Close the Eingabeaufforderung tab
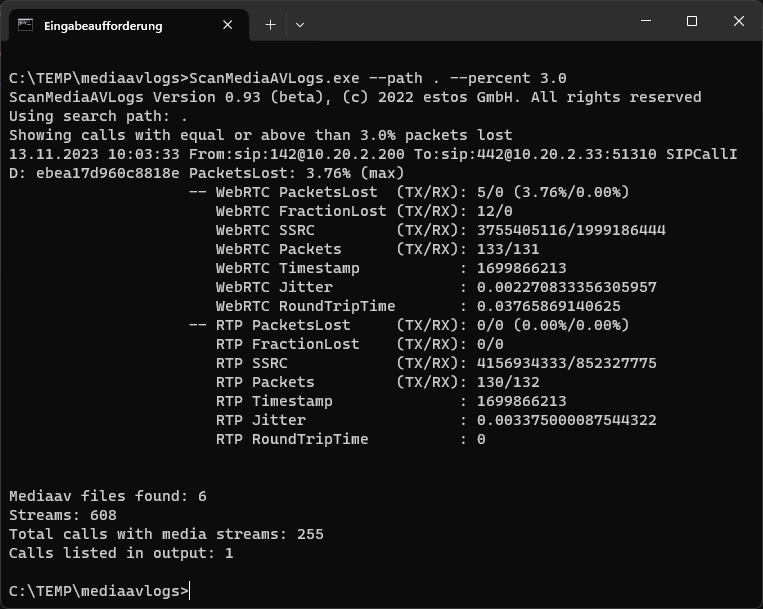 click(230, 25)
